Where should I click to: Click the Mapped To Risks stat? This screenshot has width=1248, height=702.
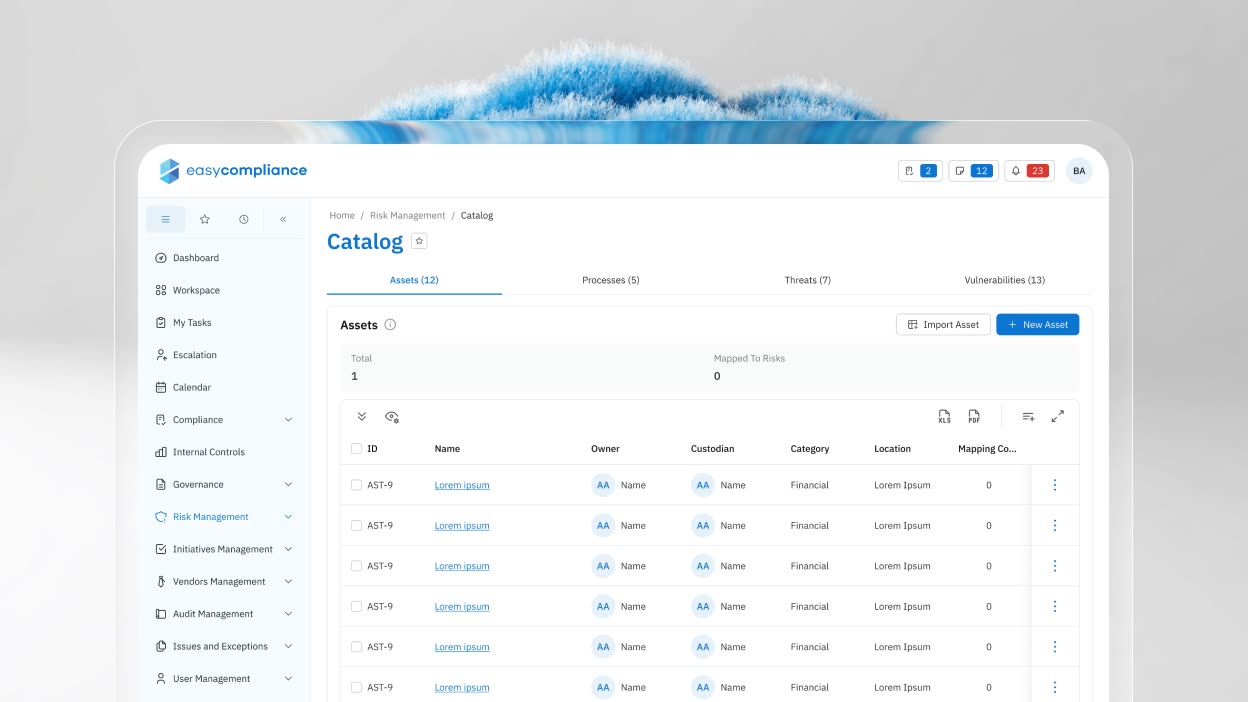pyautogui.click(x=749, y=367)
